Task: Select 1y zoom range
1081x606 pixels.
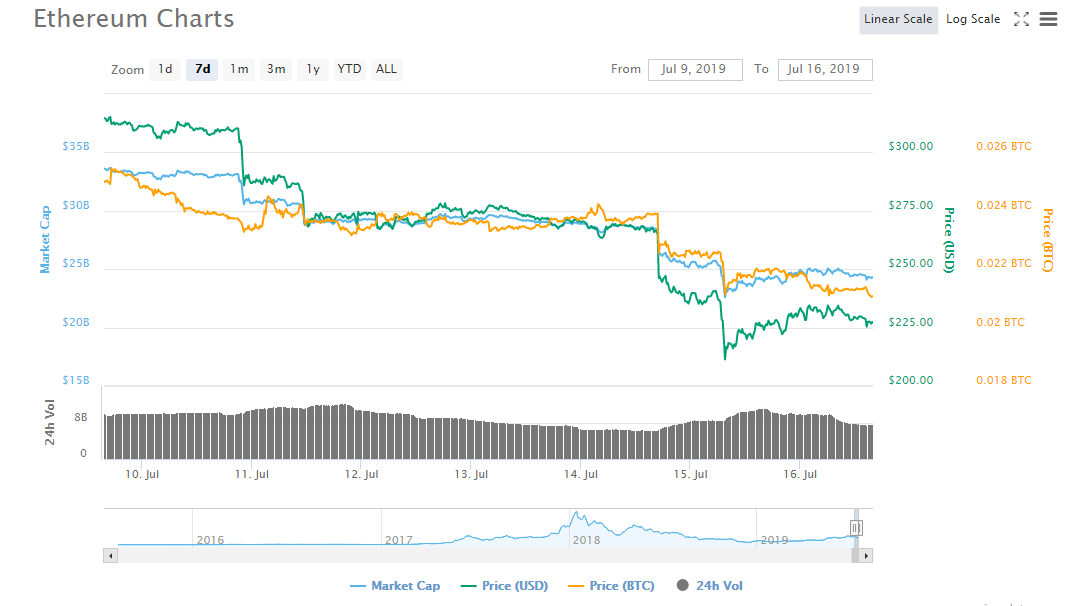Action: (313, 69)
